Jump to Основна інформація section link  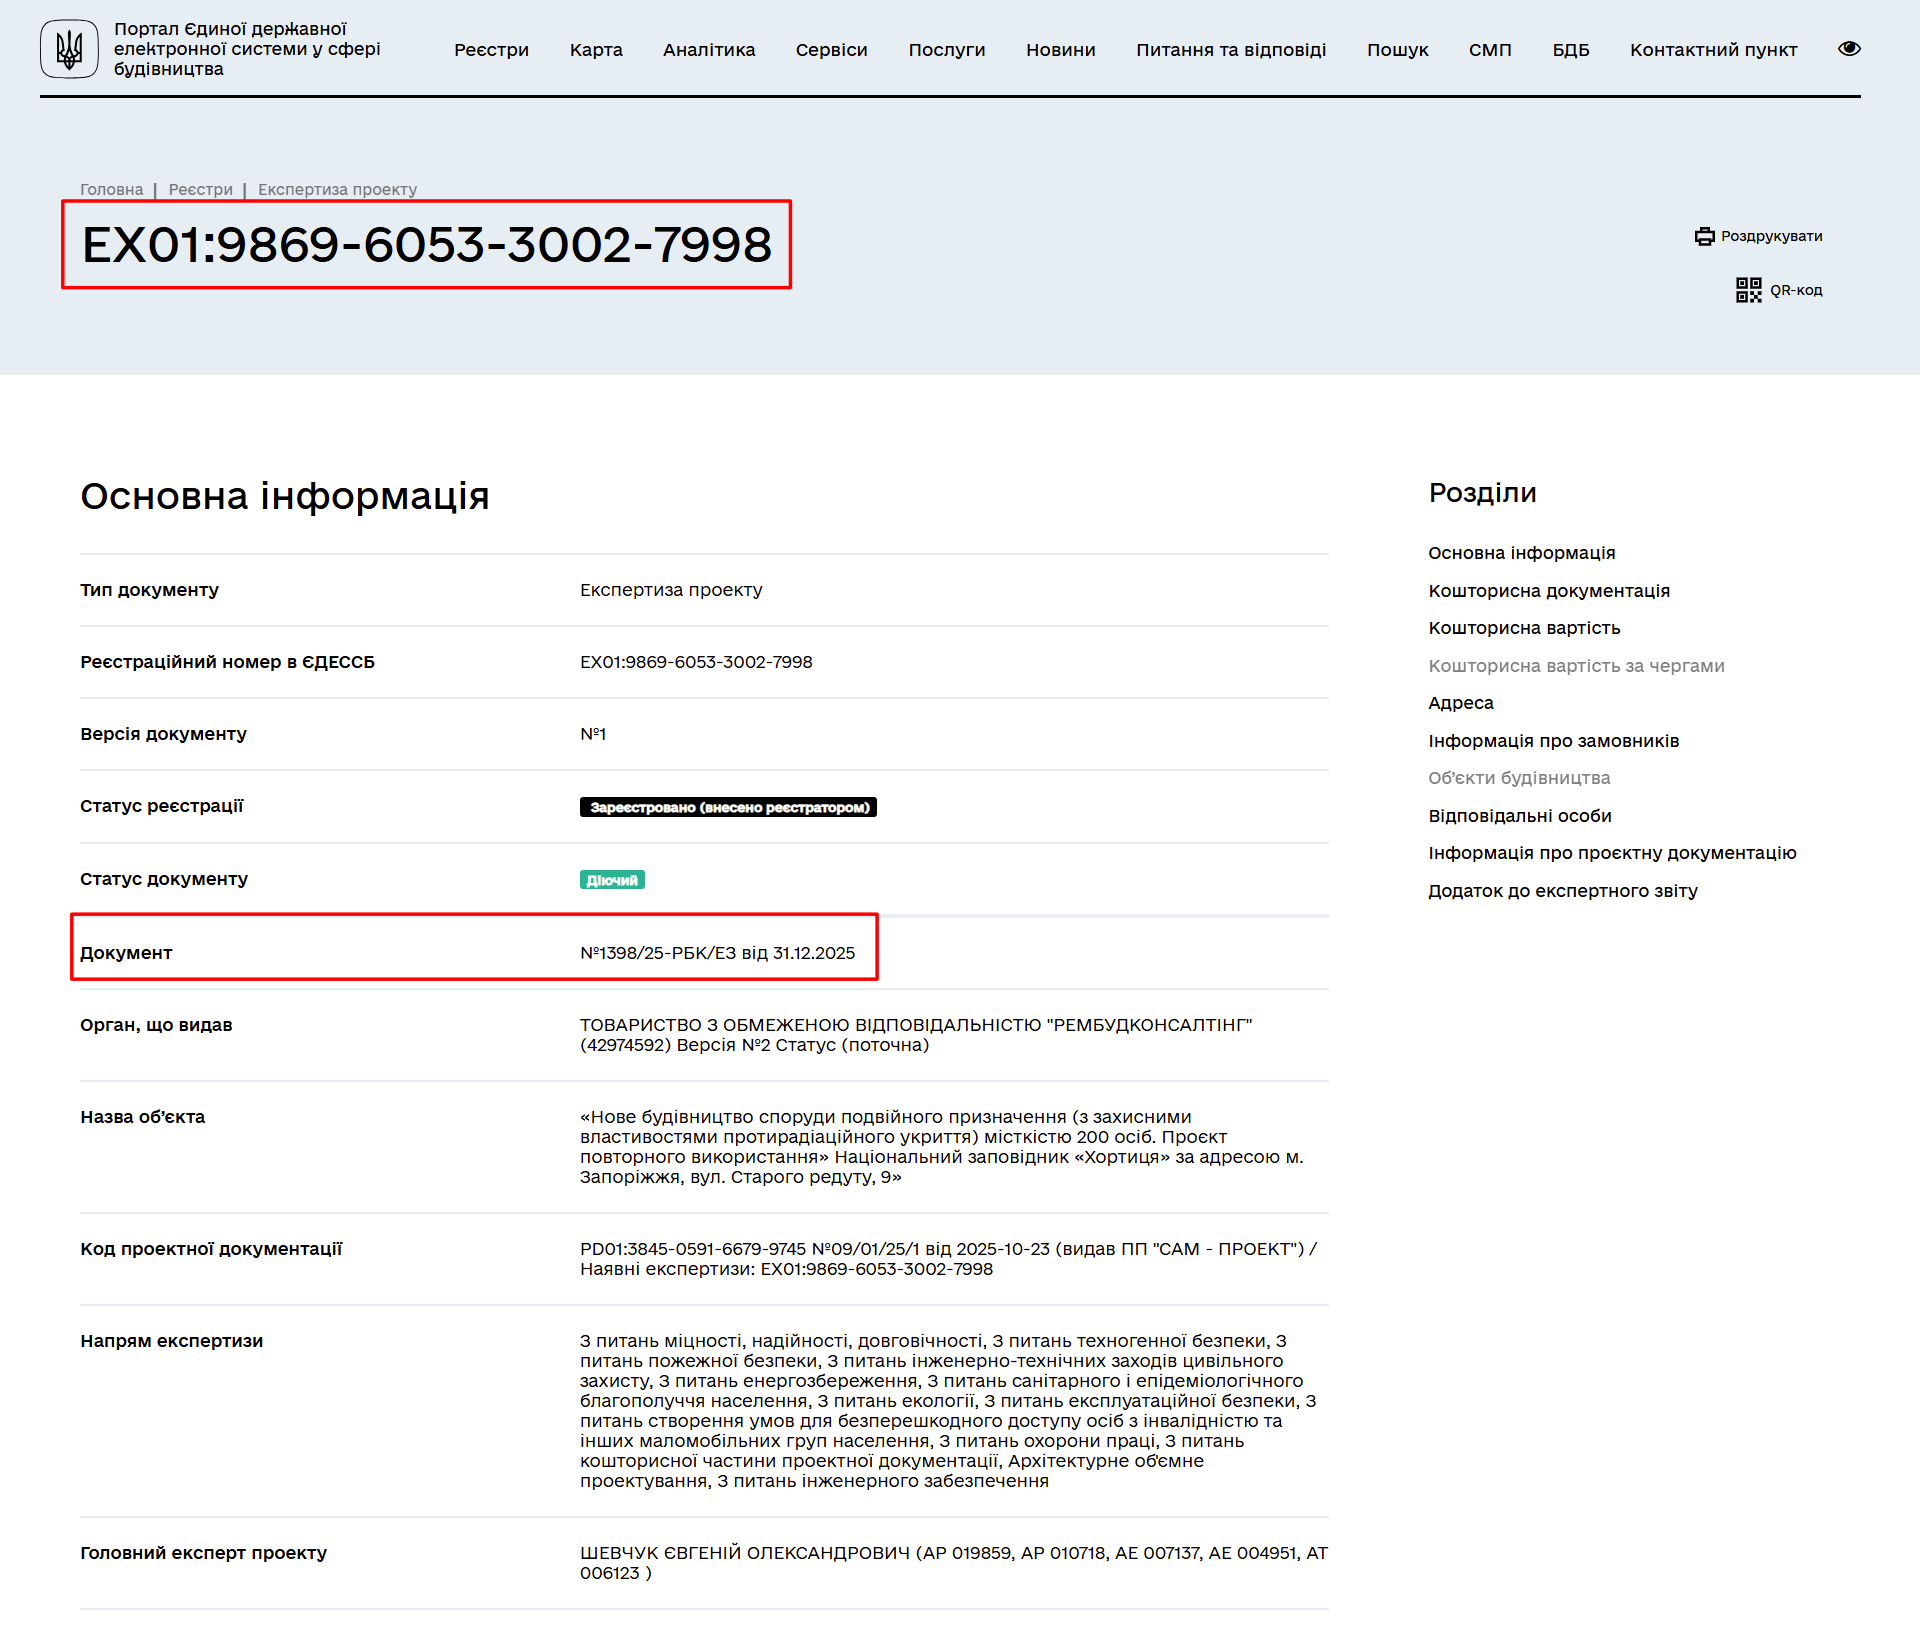tap(1521, 553)
